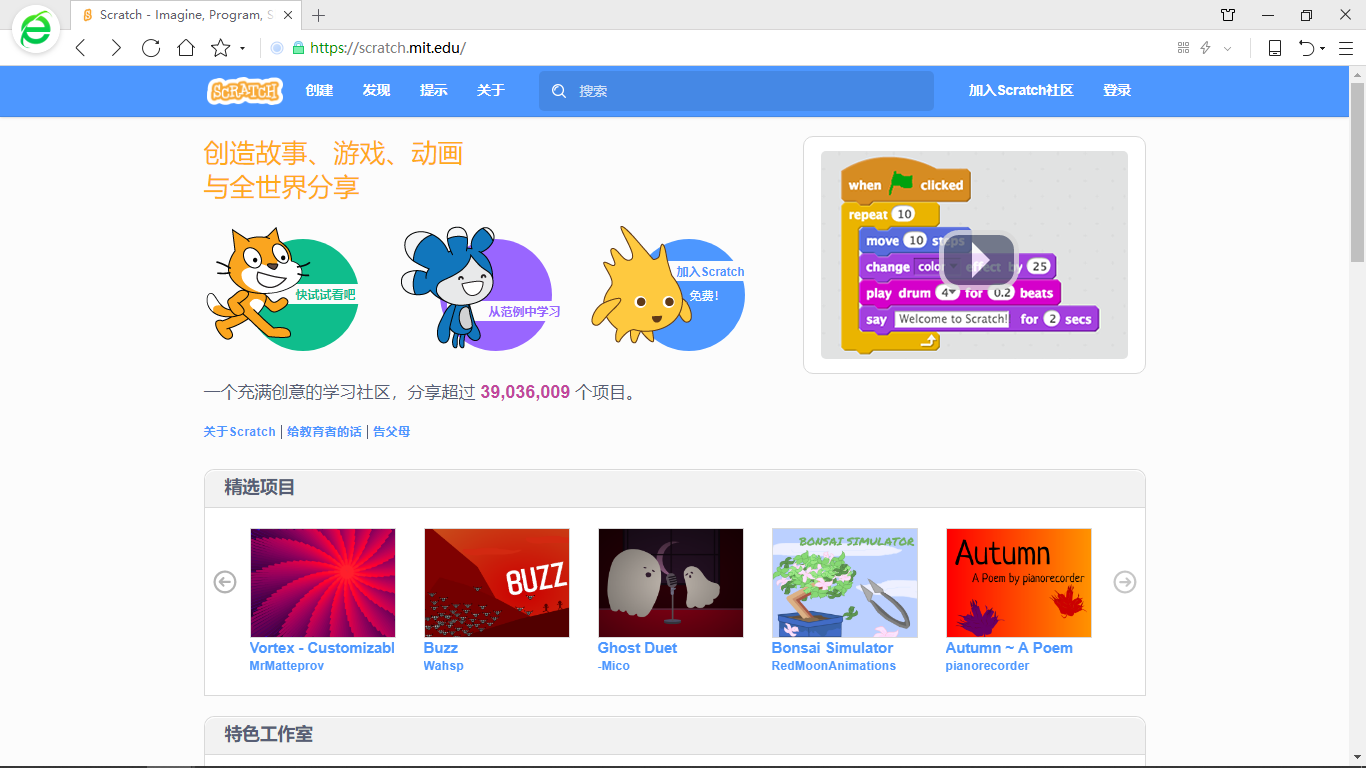Play the intro video

coord(977,260)
